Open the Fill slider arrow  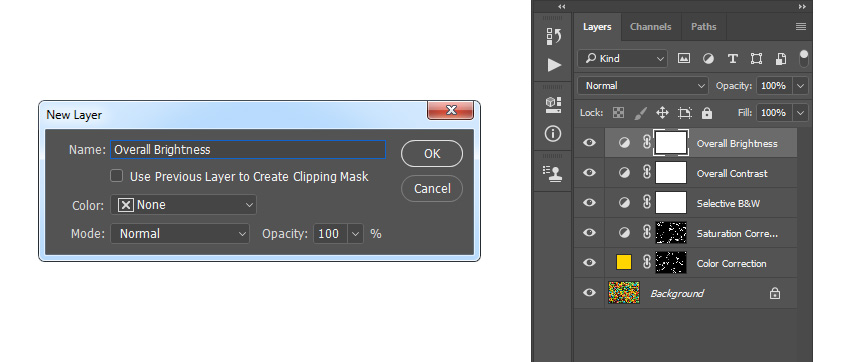click(x=801, y=113)
